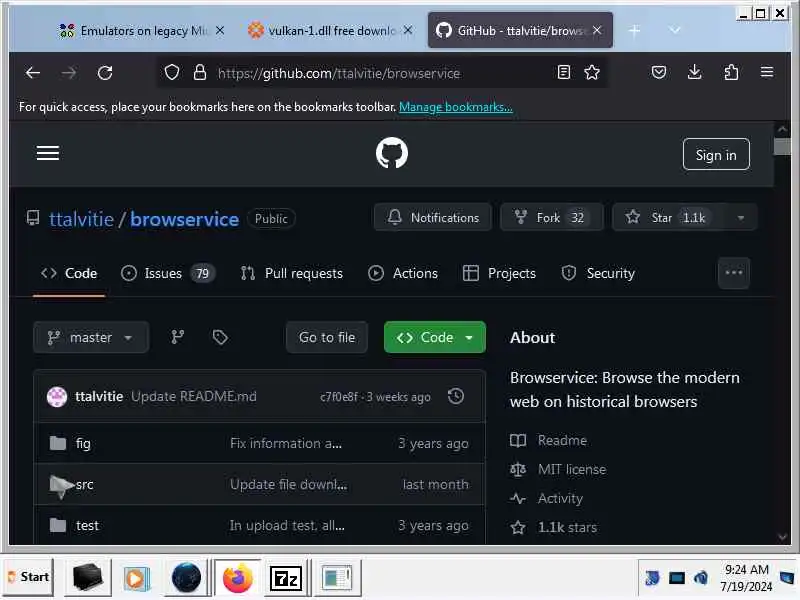800x600 pixels.
Task: Reload the page with the refresh icon
Action: (x=105, y=73)
